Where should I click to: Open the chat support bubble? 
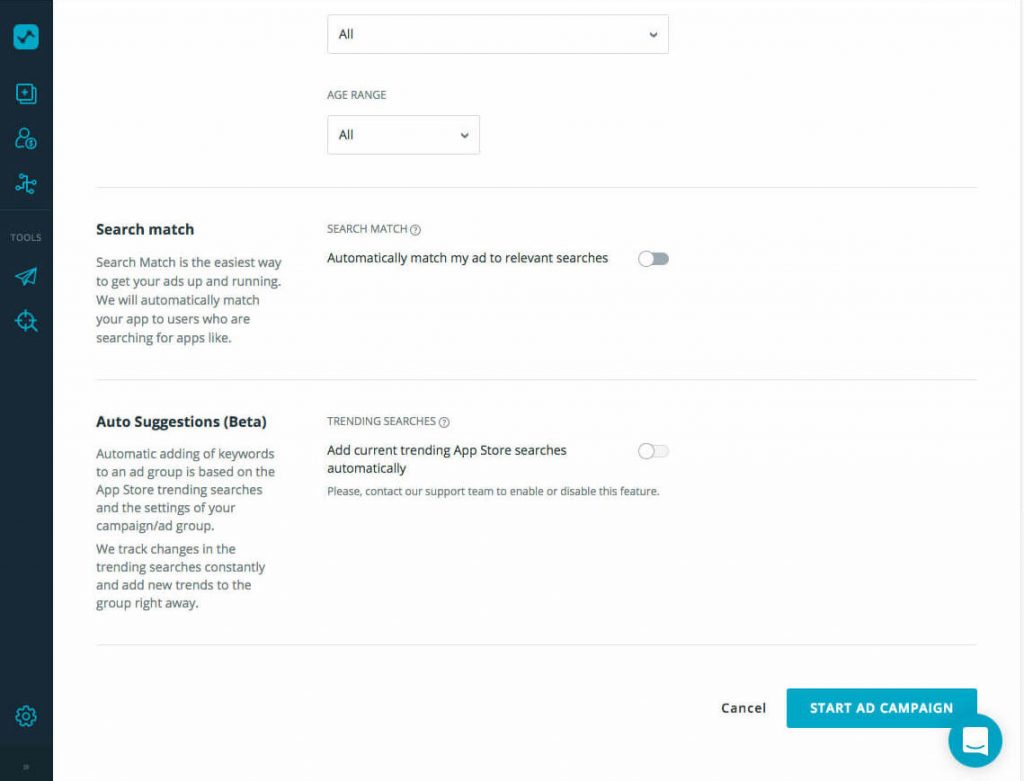click(x=974, y=741)
